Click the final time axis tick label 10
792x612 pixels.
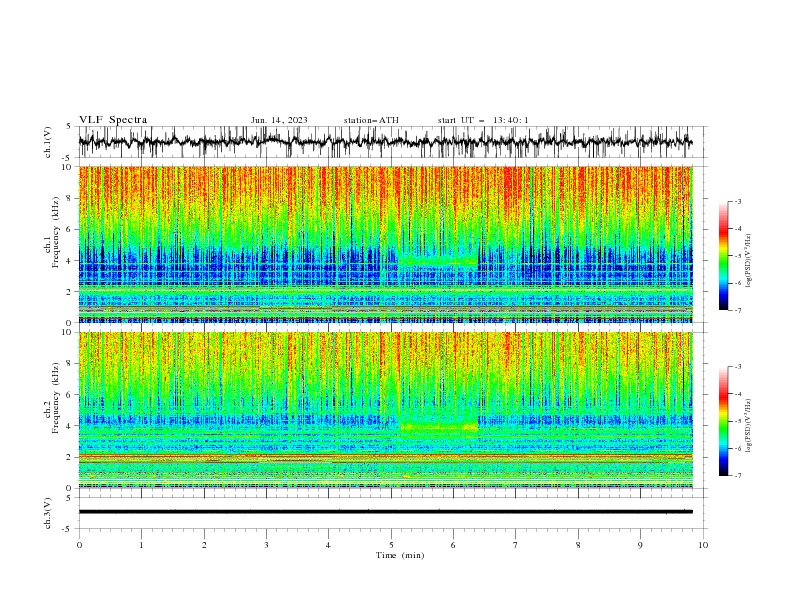coord(703,545)
